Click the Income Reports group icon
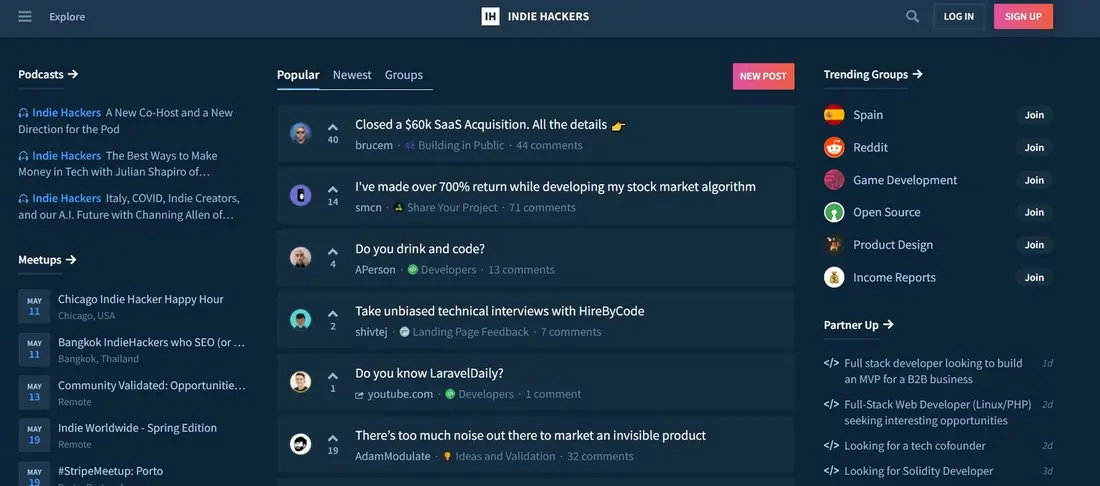This screenshot has width=1100, height=486. pos(834,277)
